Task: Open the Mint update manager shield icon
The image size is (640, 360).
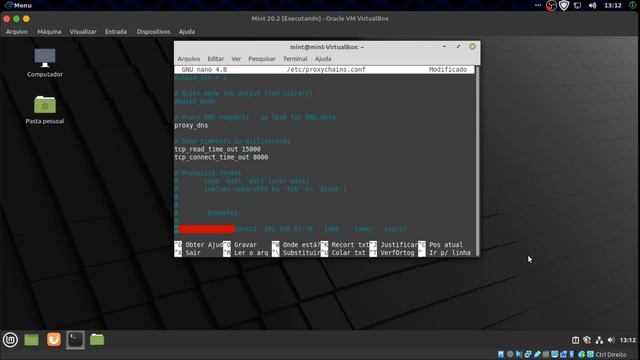Action: pyautogui.click(x=587, y=340)
